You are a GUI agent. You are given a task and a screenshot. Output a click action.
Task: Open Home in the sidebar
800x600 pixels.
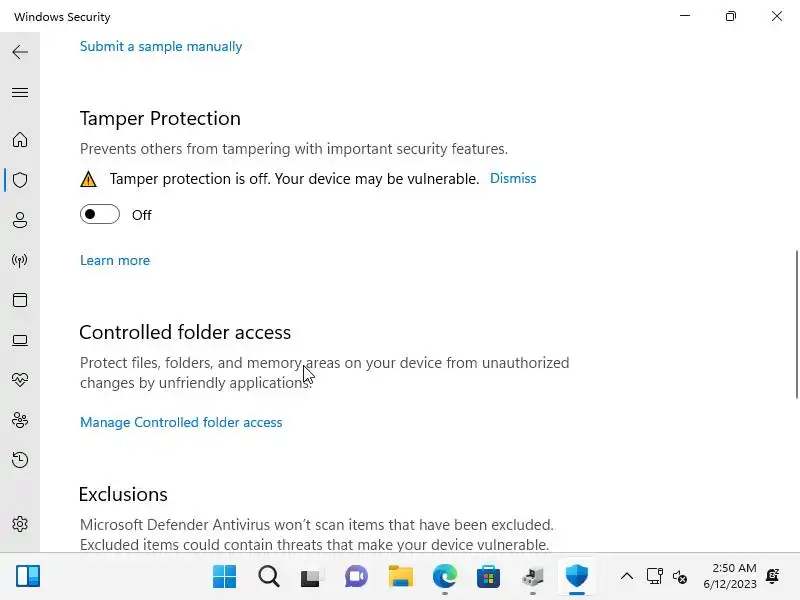(20, 140)
